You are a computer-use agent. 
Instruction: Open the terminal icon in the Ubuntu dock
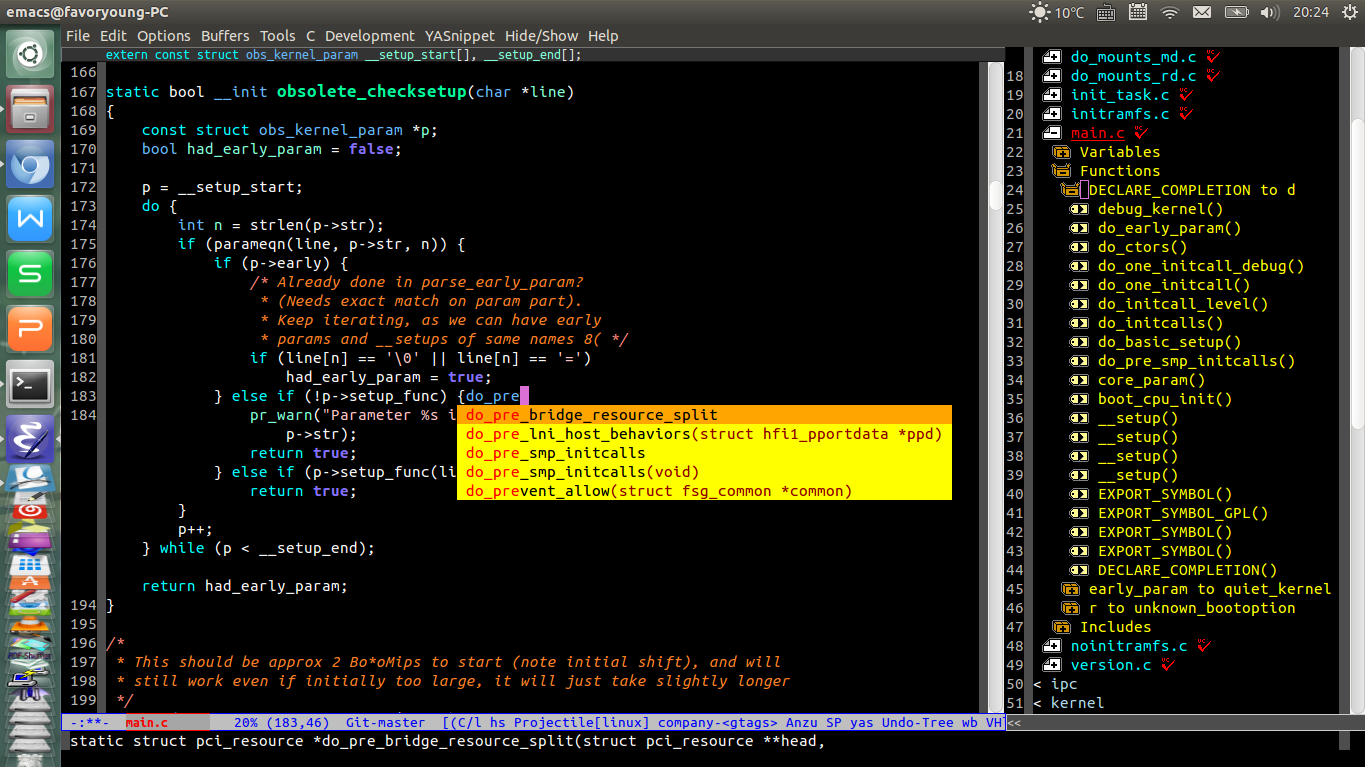[x=29, y=383]
